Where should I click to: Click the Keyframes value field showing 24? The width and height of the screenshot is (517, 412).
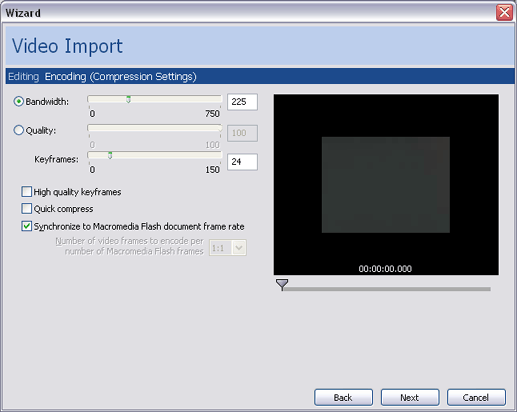pos(242,162)
